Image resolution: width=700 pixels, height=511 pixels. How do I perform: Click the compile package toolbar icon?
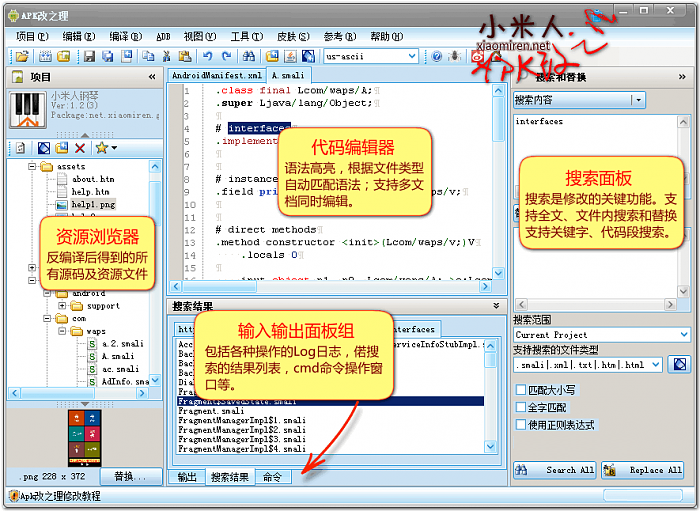point(272,56)
